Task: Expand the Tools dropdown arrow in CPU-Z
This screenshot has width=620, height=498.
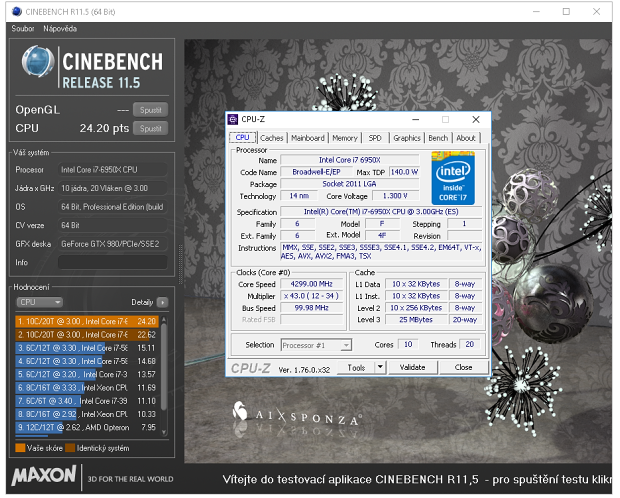Action: coord(380,367)
